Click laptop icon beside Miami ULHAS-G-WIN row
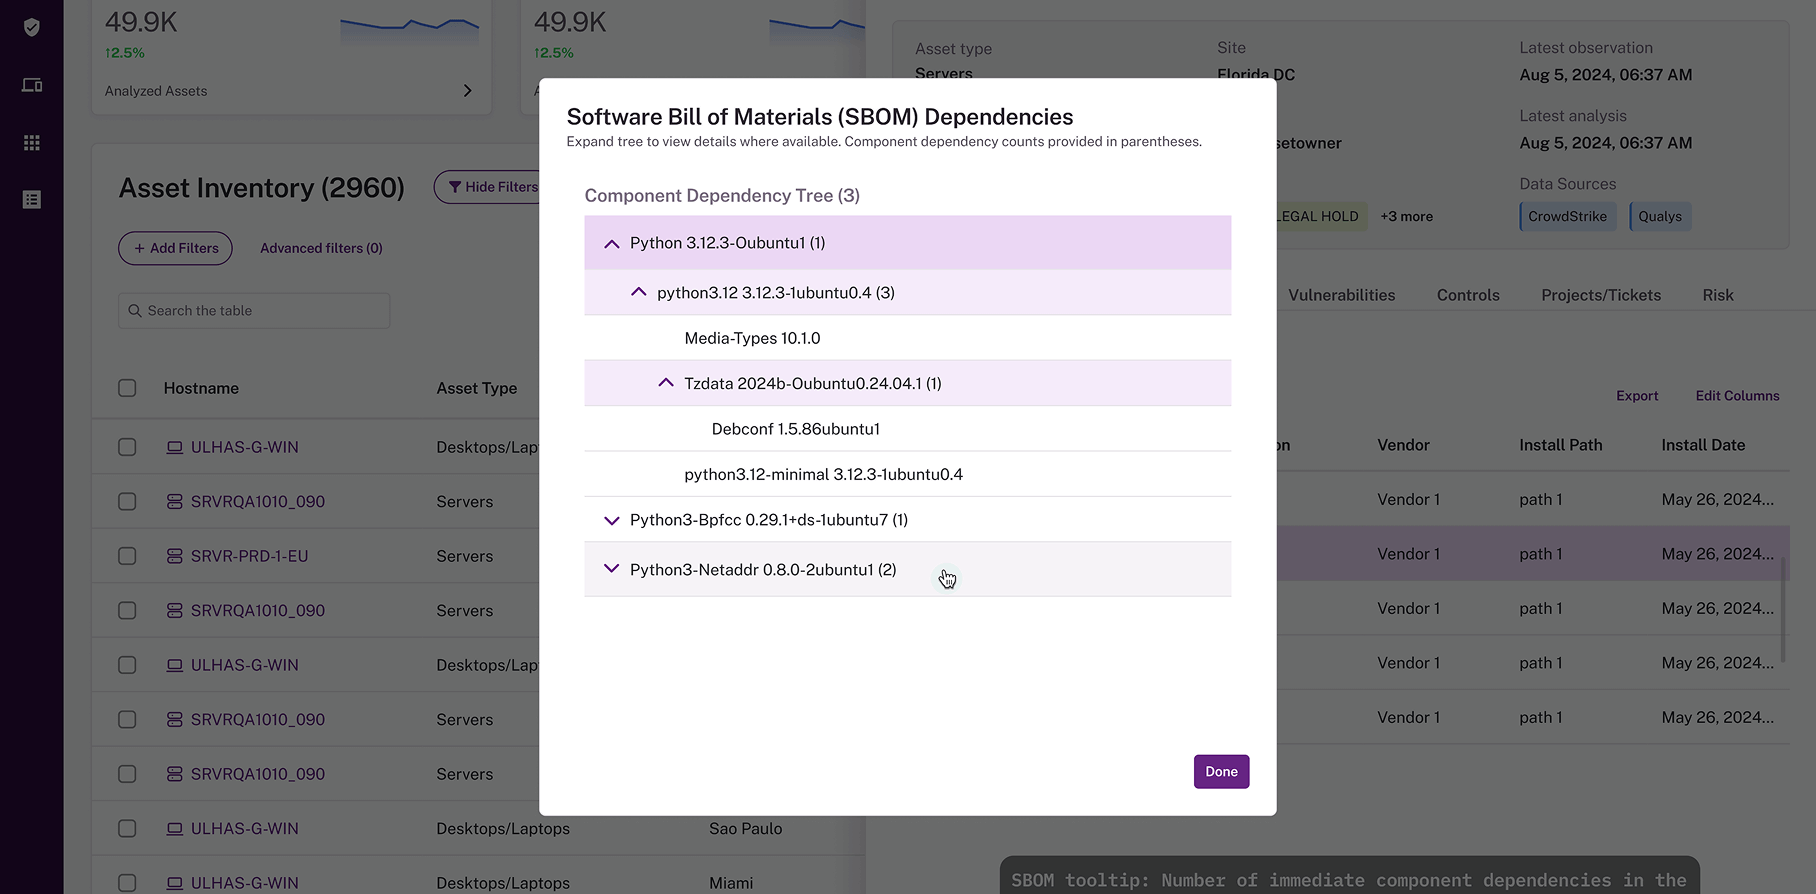This screenshot has width=1816, height=894. 174,883
